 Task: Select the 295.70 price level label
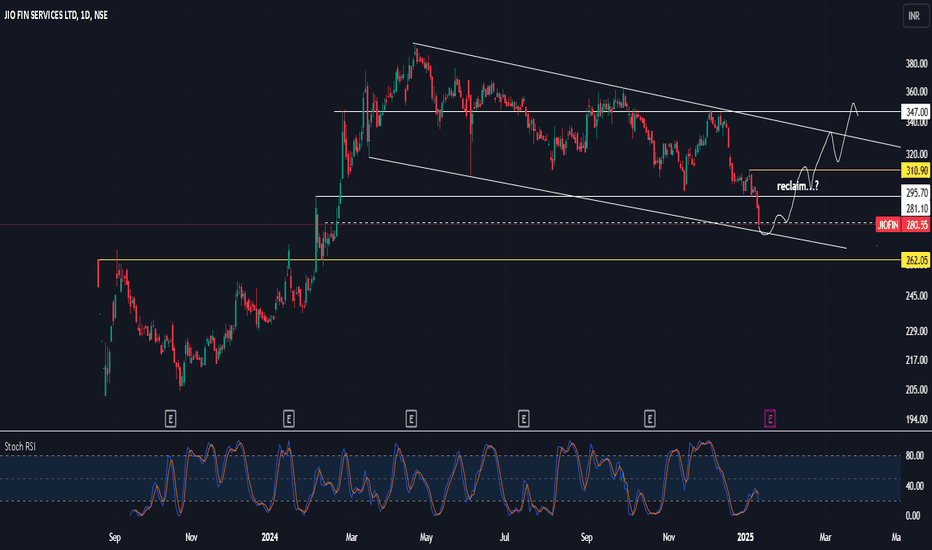pyautogui.click(x=916, y=193)
